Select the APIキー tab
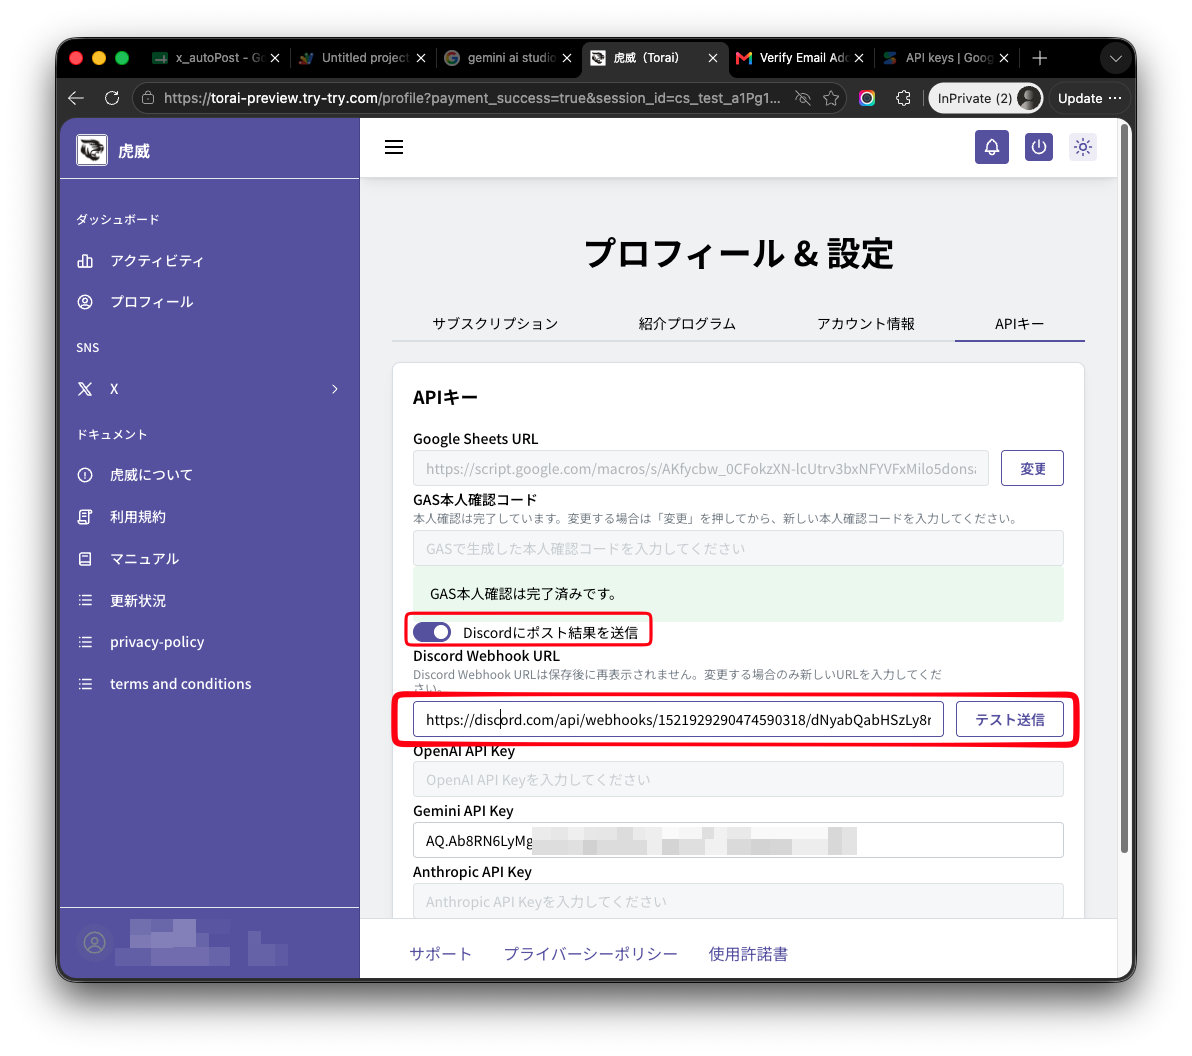Screen dimensions: 1192x1056 click(x=1019, y=324)
